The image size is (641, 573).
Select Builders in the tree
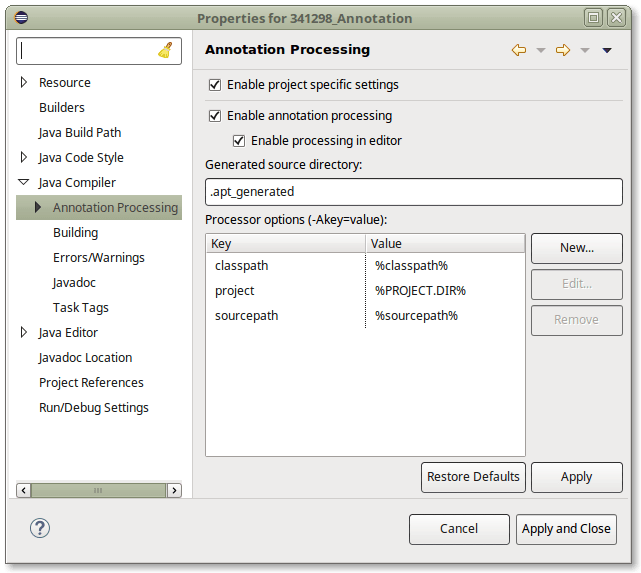coord(62,107)
